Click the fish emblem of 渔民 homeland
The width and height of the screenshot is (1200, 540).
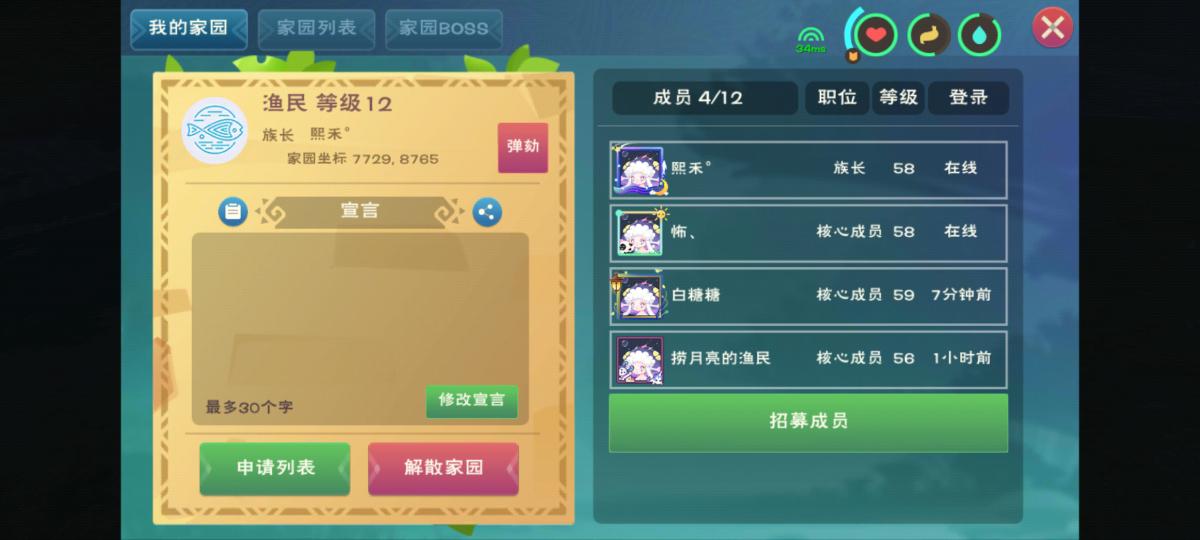[x=215, y=131]
